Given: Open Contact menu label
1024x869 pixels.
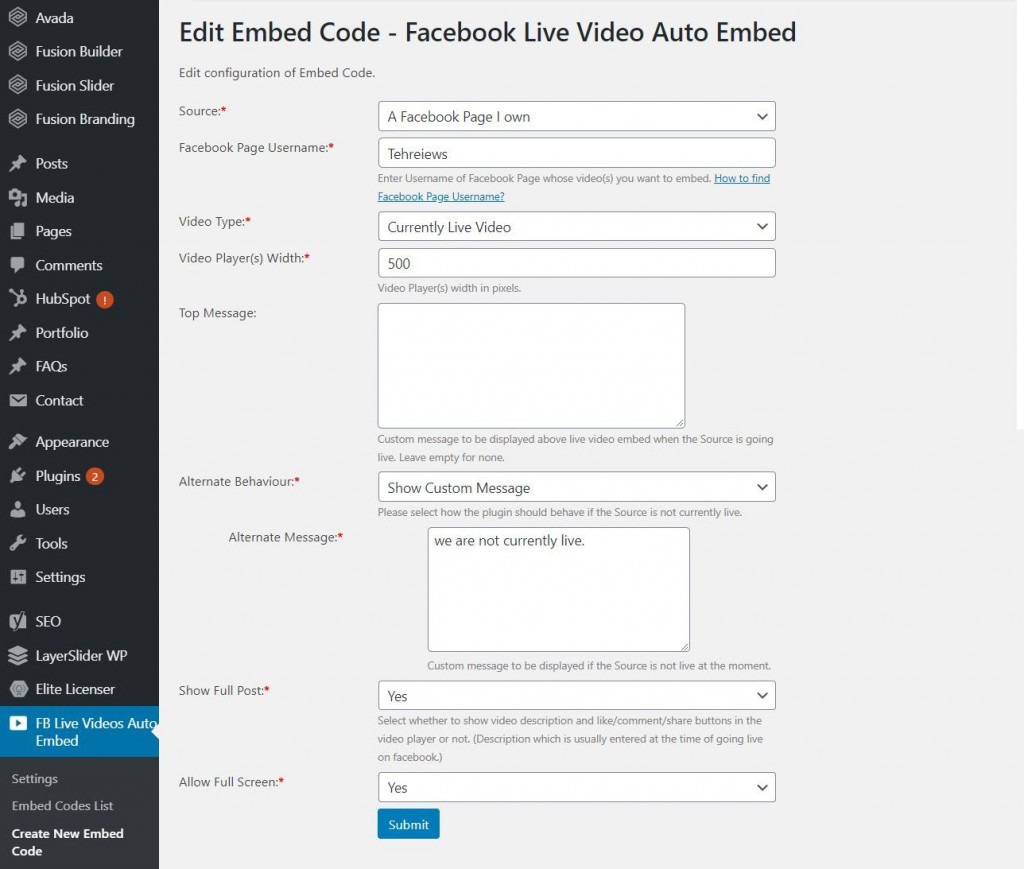Looking at the screenshot, I should [x=59, y=400].
